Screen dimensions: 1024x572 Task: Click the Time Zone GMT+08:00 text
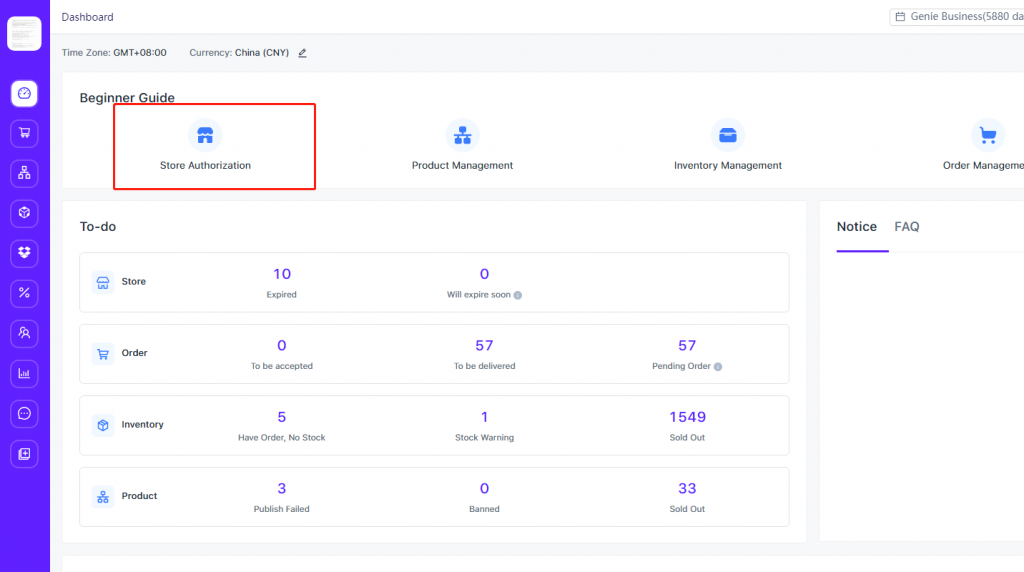tap(114, 52)
